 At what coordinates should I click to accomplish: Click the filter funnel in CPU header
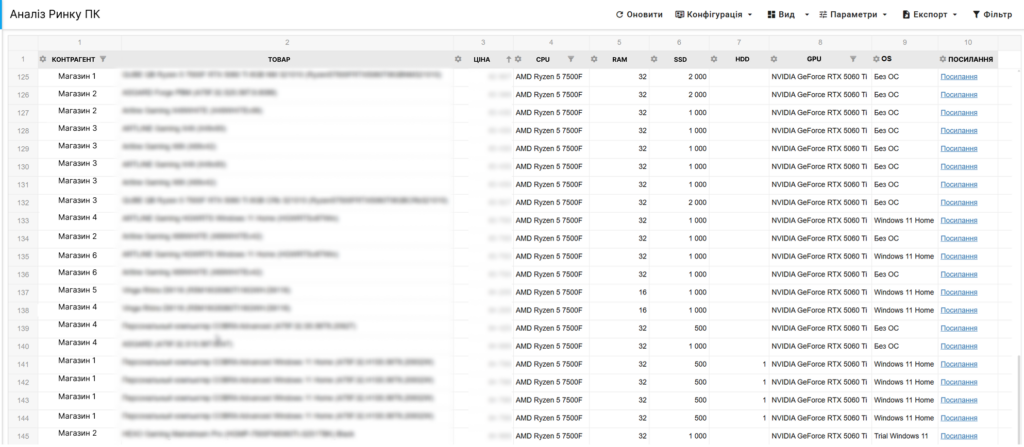point(571,59)
